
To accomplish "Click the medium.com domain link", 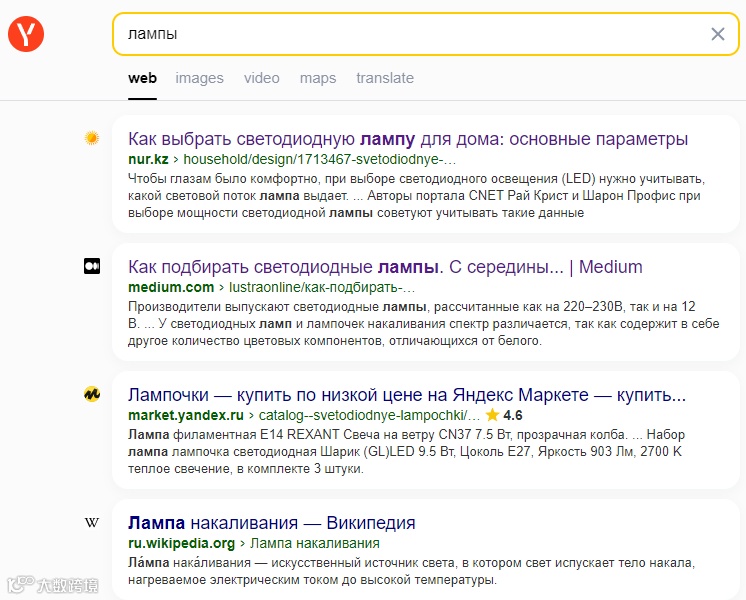I will click(x=171, y=287).
